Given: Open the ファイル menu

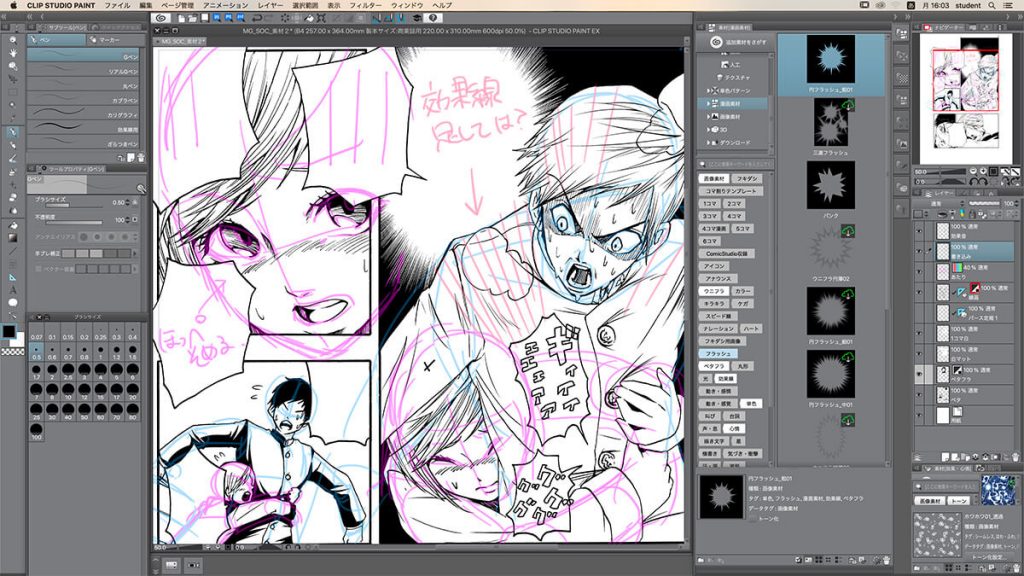Looking at the screenshot, I should coord(118,5).
